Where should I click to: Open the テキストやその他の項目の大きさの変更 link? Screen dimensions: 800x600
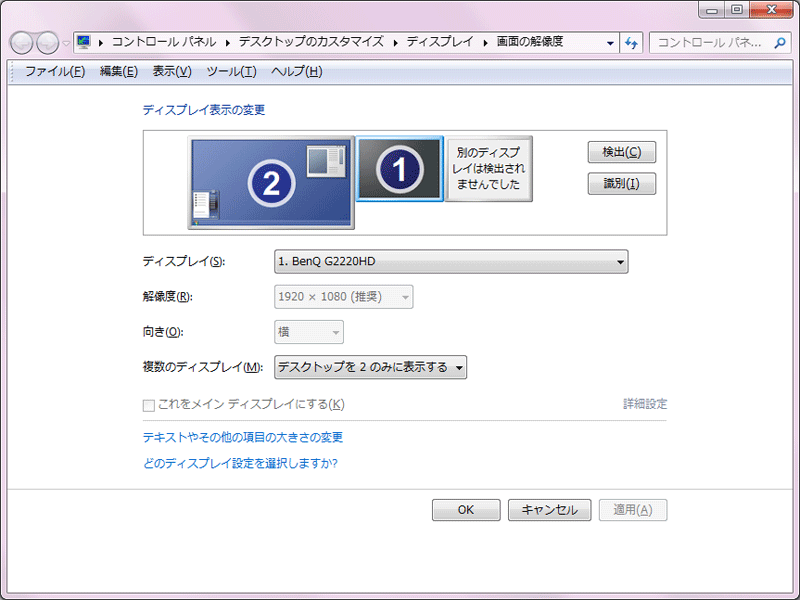pos(243,437)
